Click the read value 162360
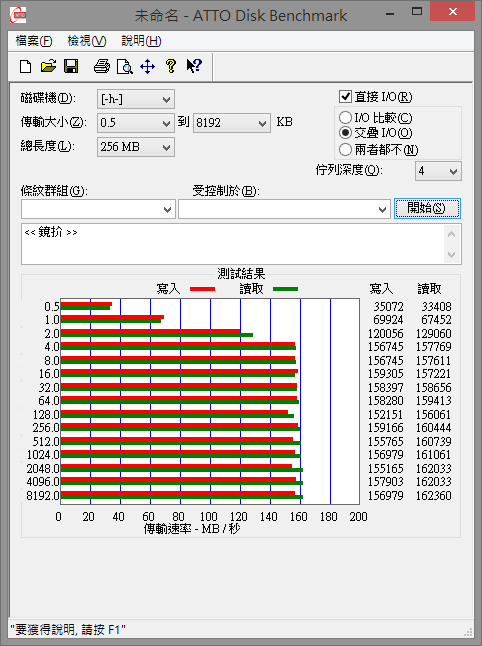 433,495
